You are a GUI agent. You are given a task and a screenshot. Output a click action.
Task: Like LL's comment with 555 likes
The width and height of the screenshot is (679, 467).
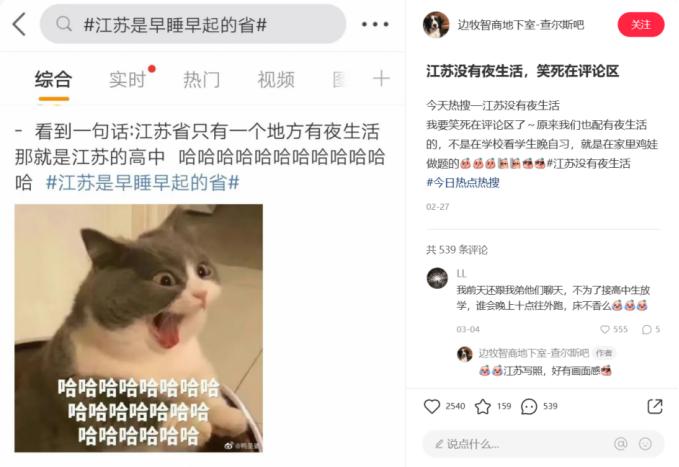point(605,329)
